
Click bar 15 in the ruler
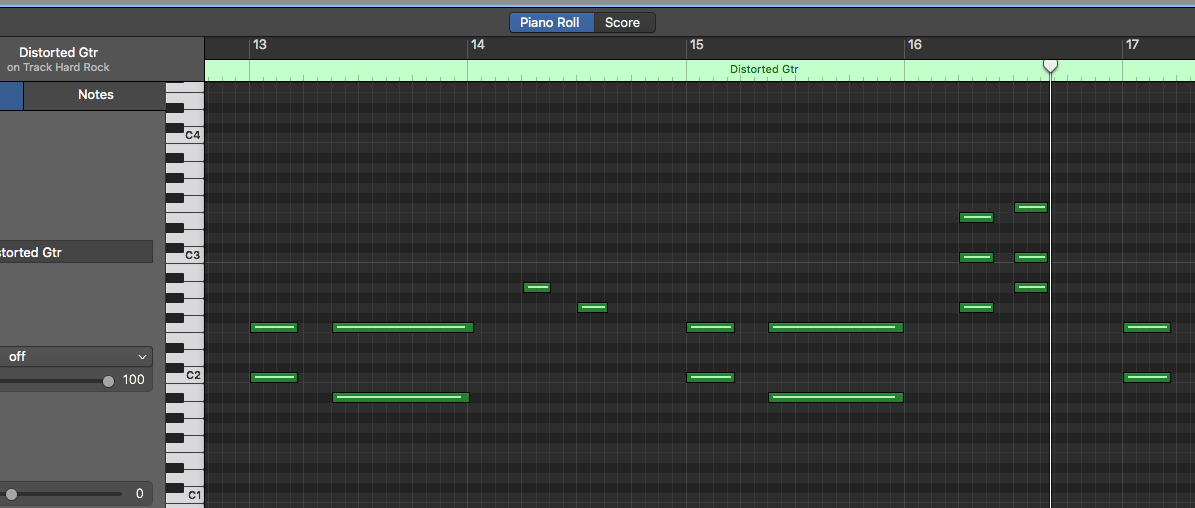point(696,45)
